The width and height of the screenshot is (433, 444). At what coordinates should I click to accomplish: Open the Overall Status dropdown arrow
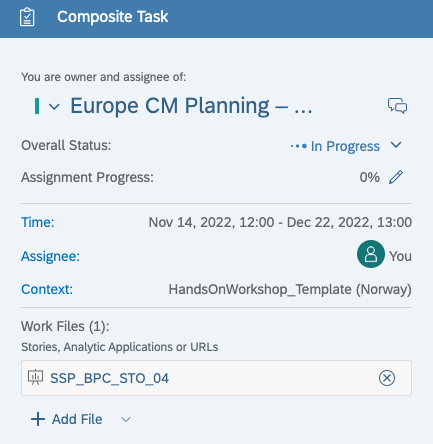(396, 145)
